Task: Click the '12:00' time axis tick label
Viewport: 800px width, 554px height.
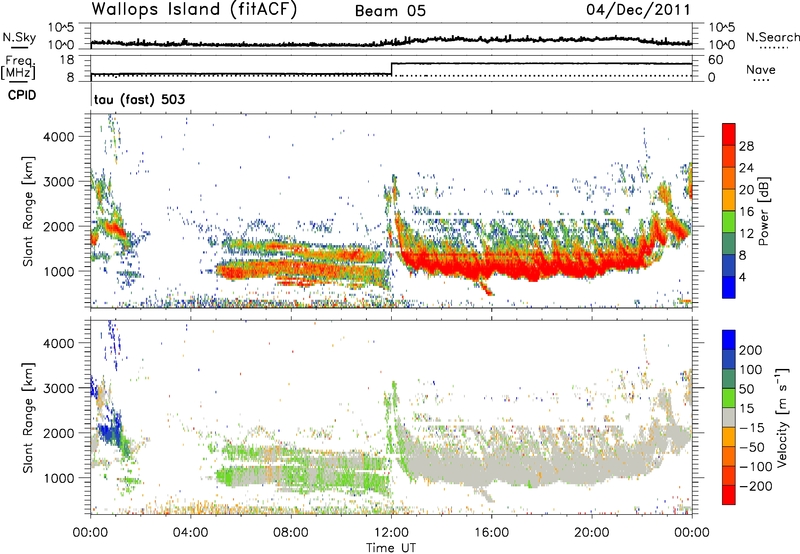Action: [391, 533]
